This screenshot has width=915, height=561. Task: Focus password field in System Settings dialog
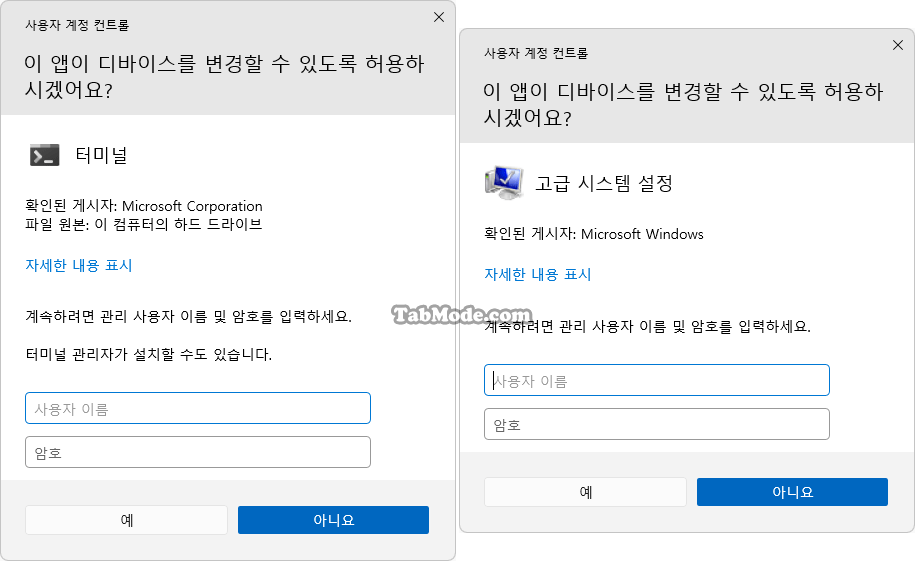click(656, 424)
